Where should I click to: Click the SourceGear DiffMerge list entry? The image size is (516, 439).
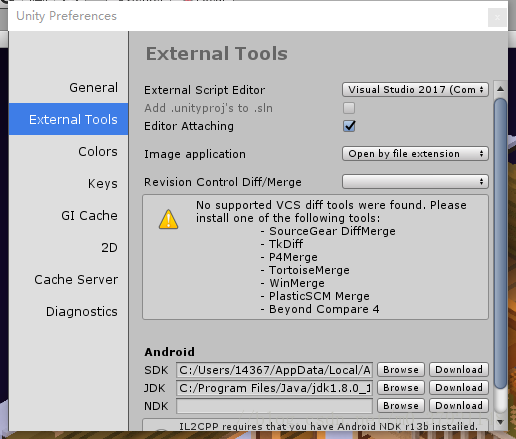click(332, 231)
